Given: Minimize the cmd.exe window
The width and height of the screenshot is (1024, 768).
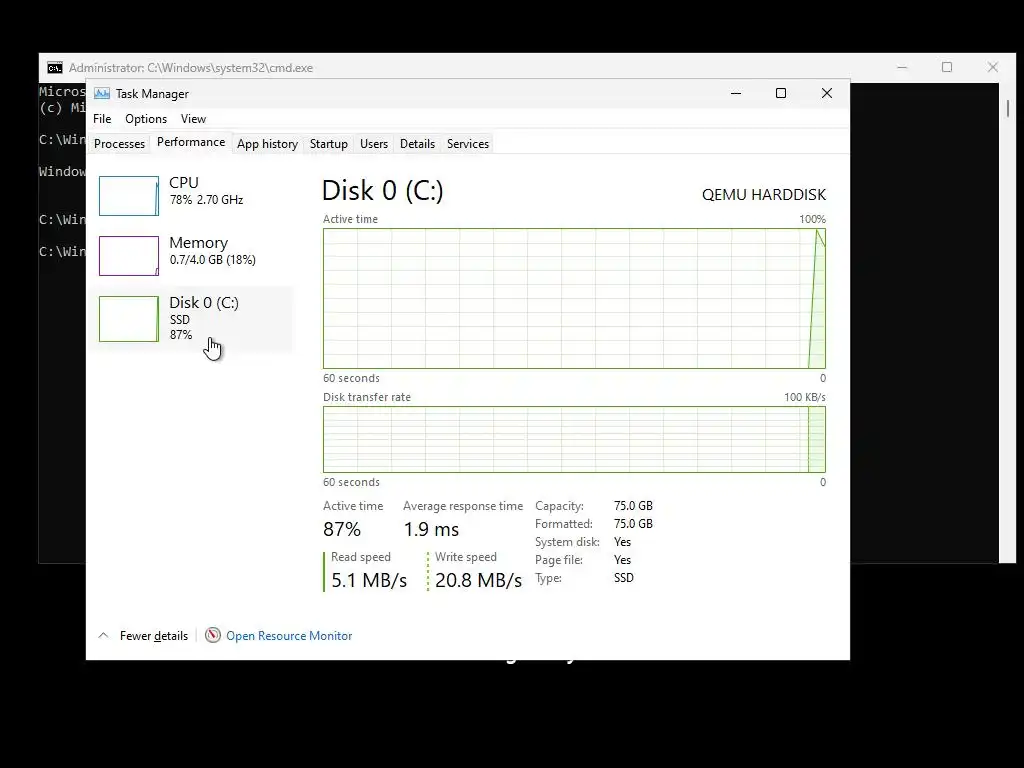Looking at the screenshot, I should (902, 67).
